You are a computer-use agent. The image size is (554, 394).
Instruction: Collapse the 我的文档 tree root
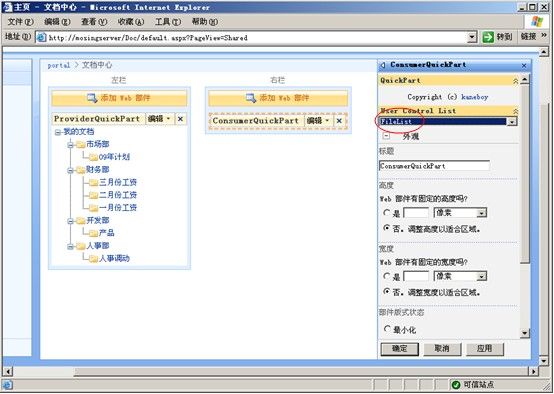pyautogui.click(x=58, y=133)
